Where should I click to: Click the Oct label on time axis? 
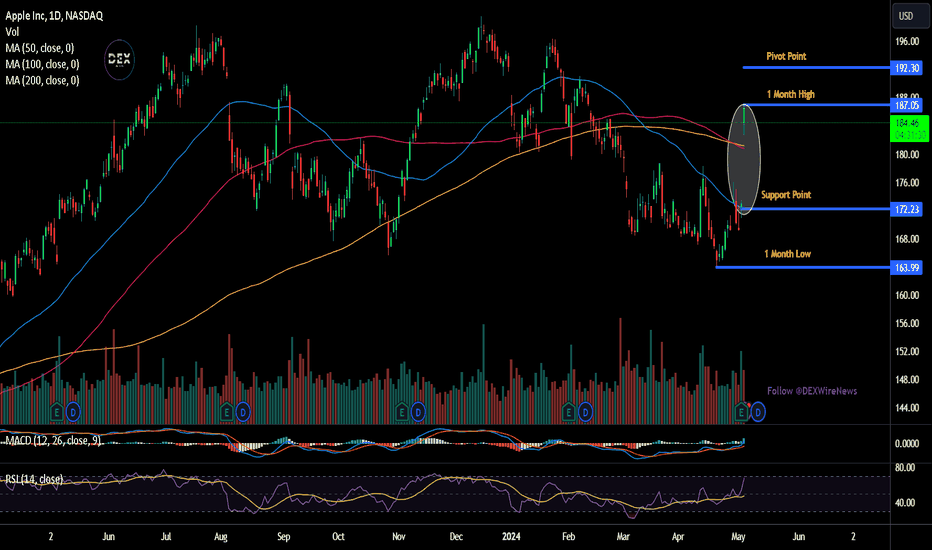coord(338,536)
